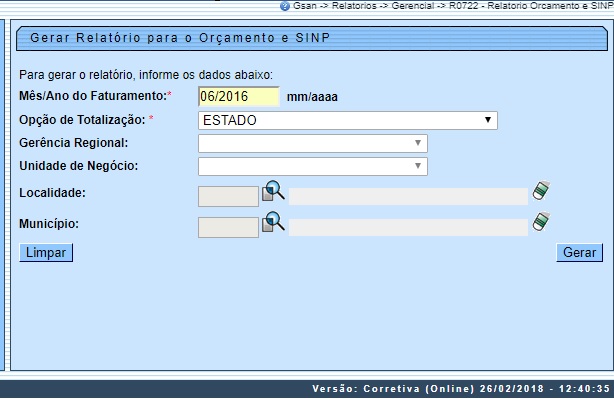Viewport: 614px width, 399px height.
Task: Expand the Unidade de Negócio dropdown
Action: tap(313, 166)
